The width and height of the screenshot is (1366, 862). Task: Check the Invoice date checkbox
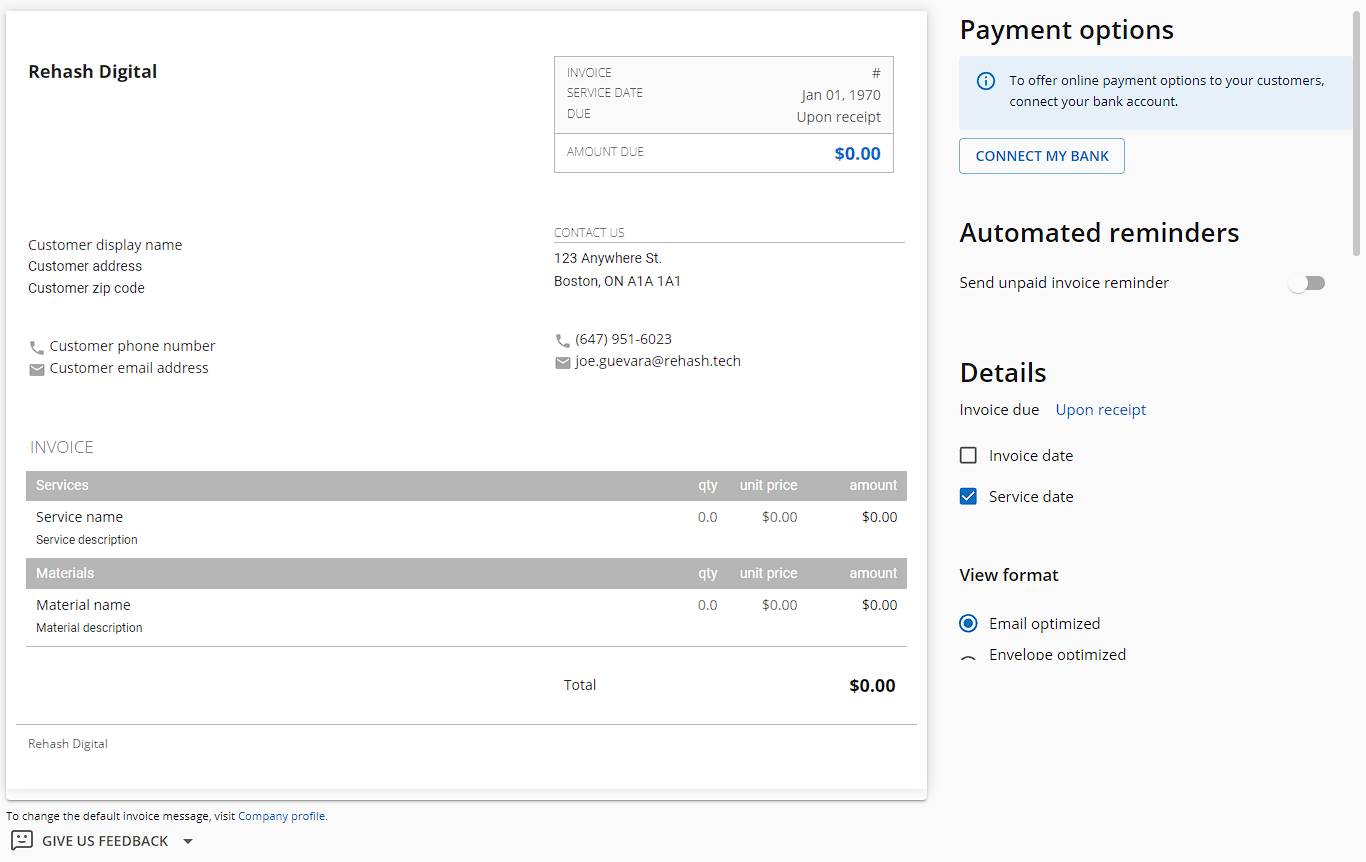coord(967,455)
